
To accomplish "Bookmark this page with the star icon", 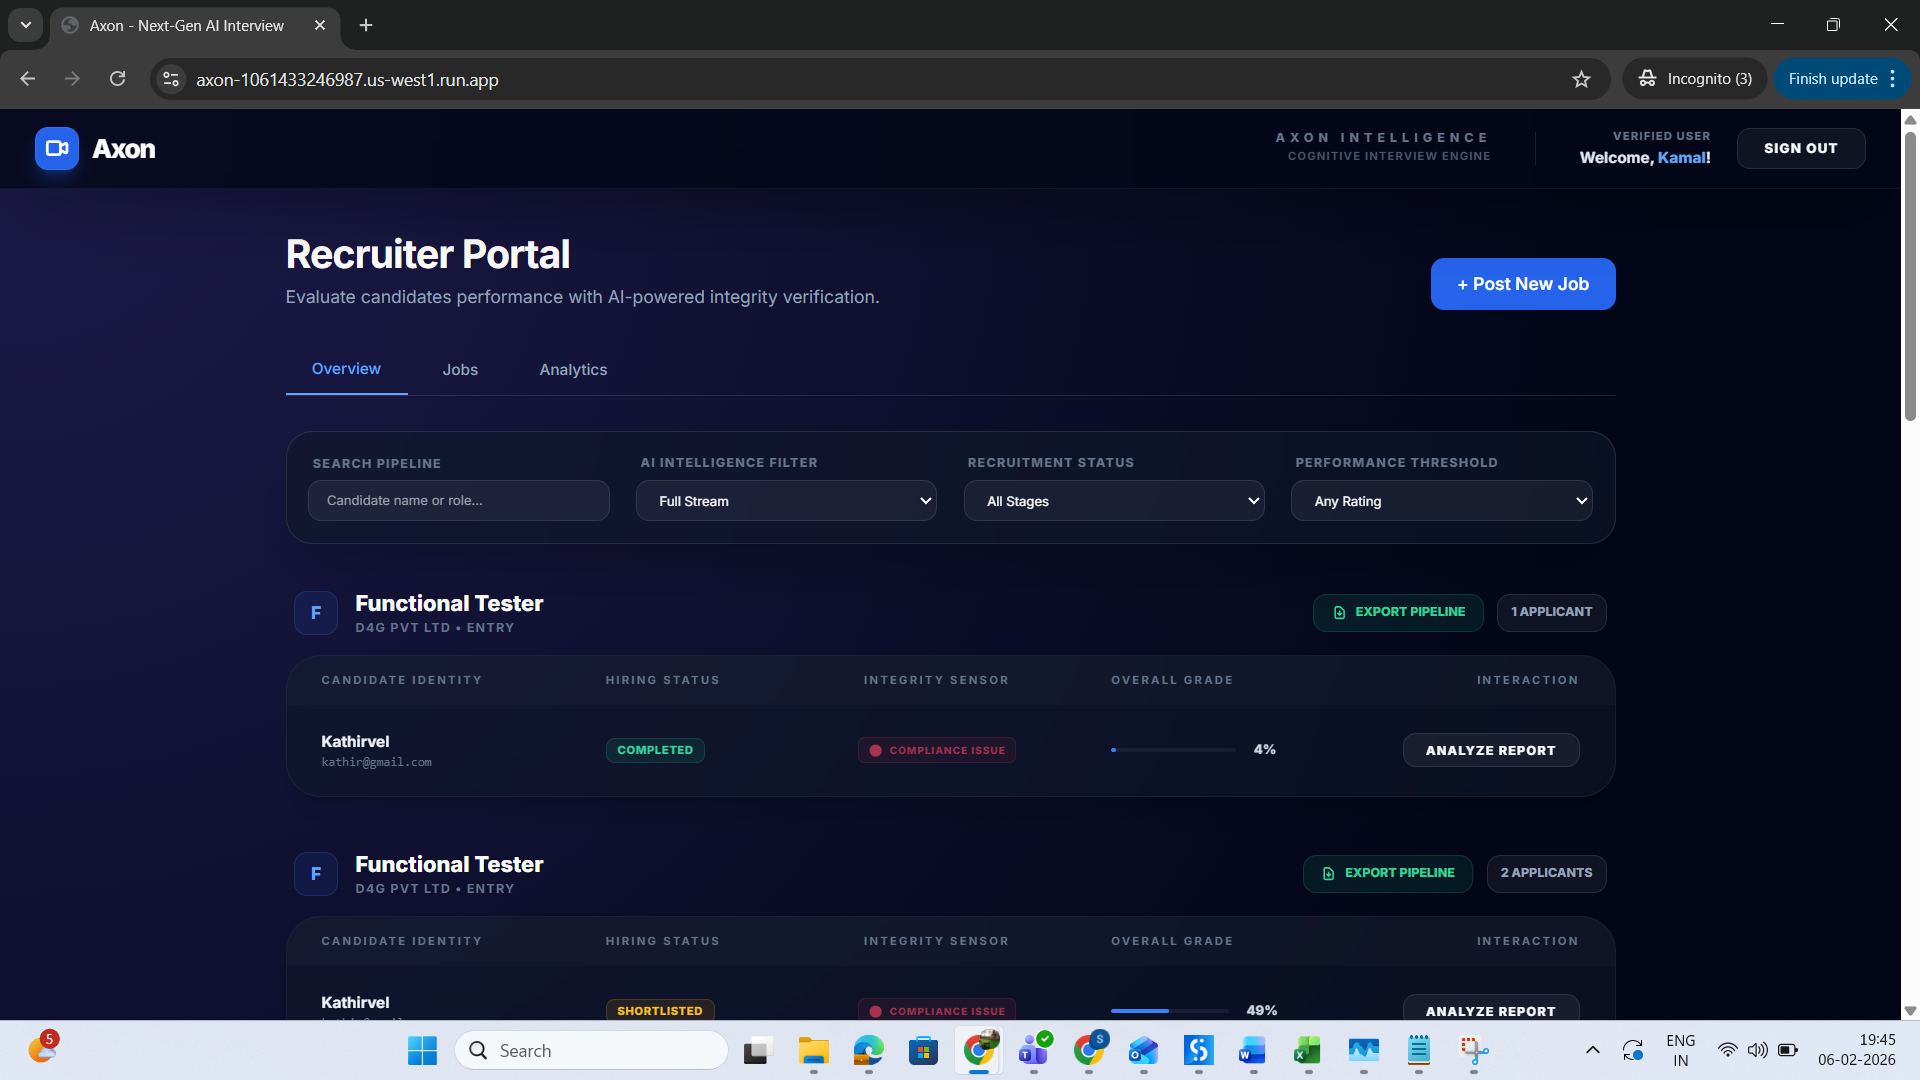I will (1581, 79).
